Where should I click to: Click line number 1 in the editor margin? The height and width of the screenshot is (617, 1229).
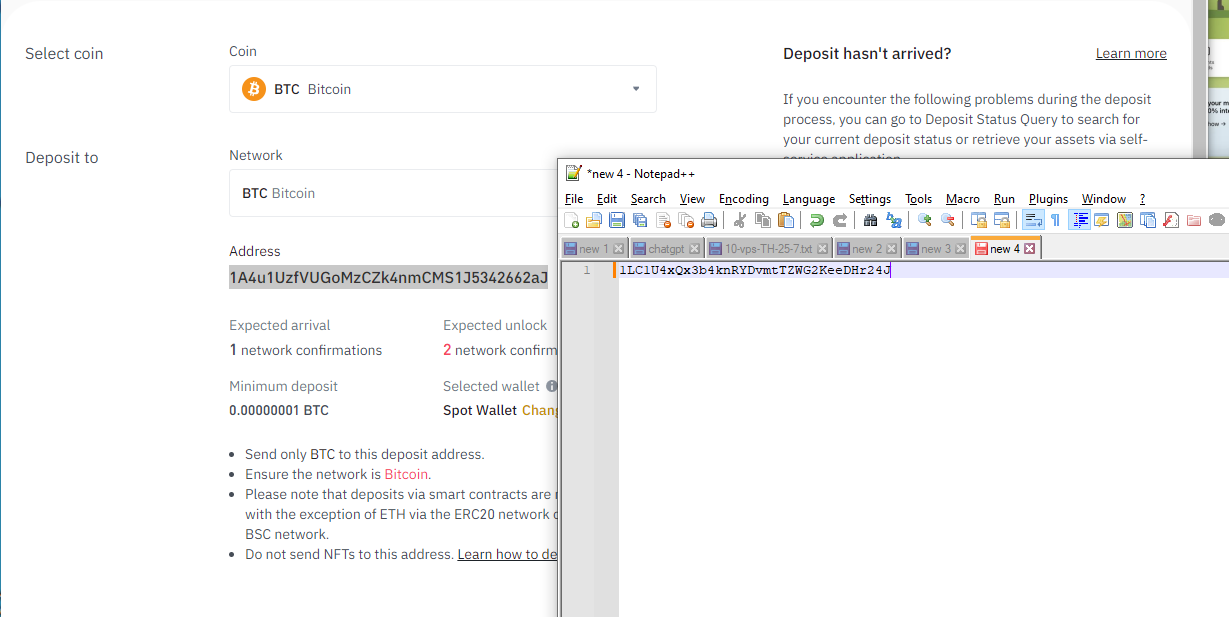(x=587, y=270)
